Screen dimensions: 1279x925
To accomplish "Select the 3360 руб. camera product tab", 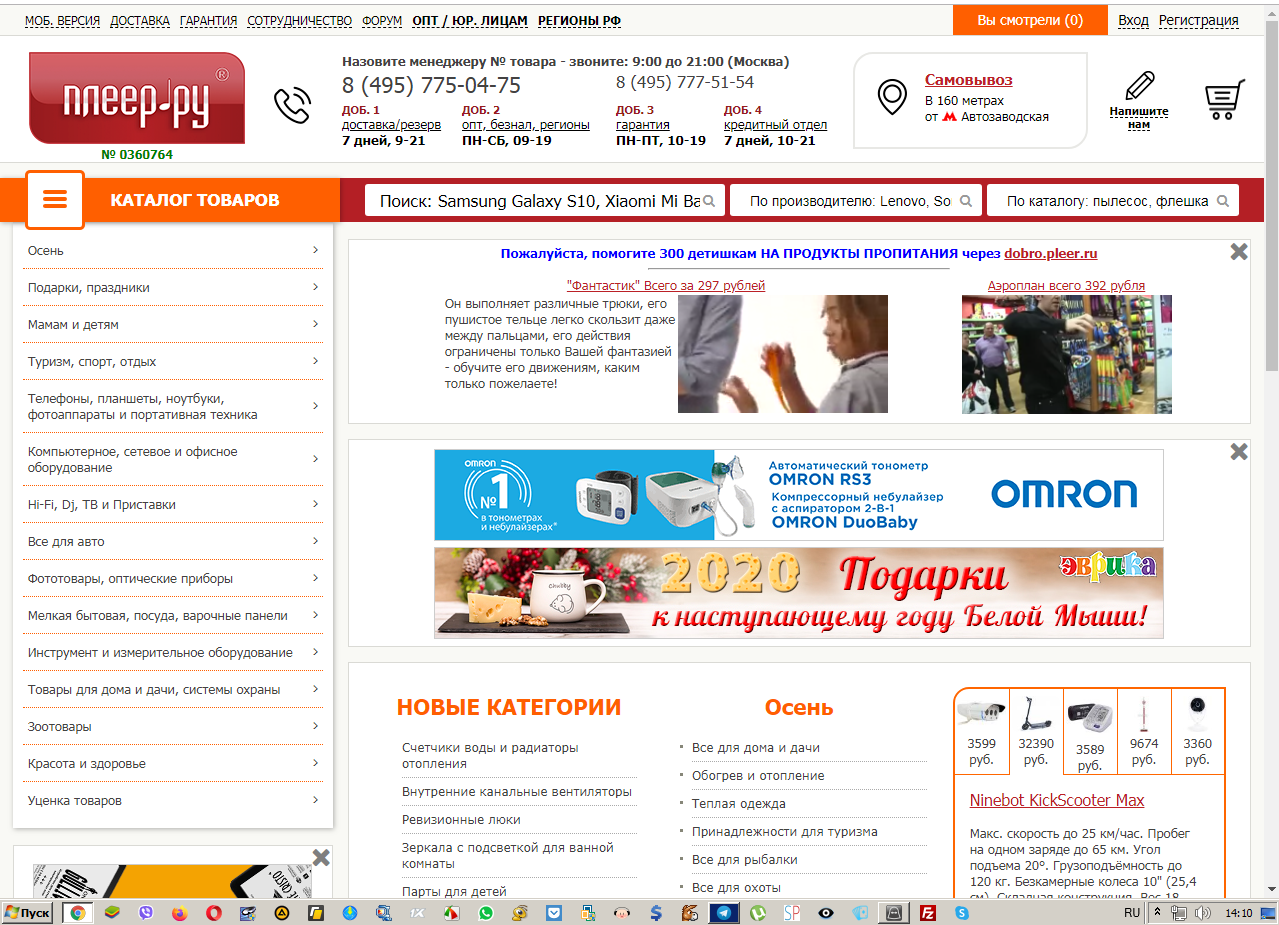I will coord(1197,732).
